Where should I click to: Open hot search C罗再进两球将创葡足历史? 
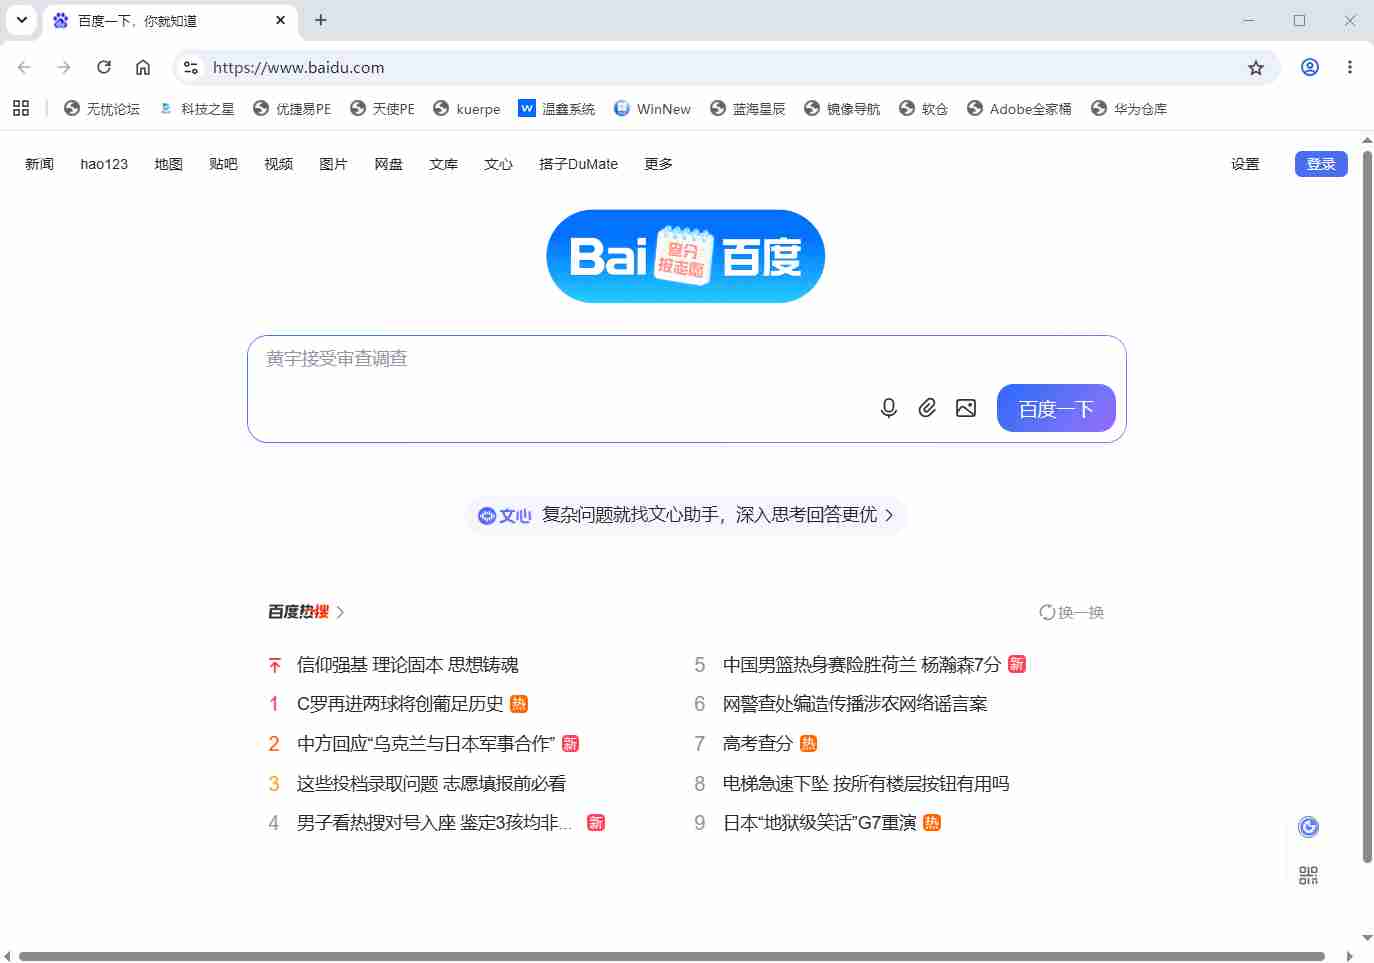point(400,704)
